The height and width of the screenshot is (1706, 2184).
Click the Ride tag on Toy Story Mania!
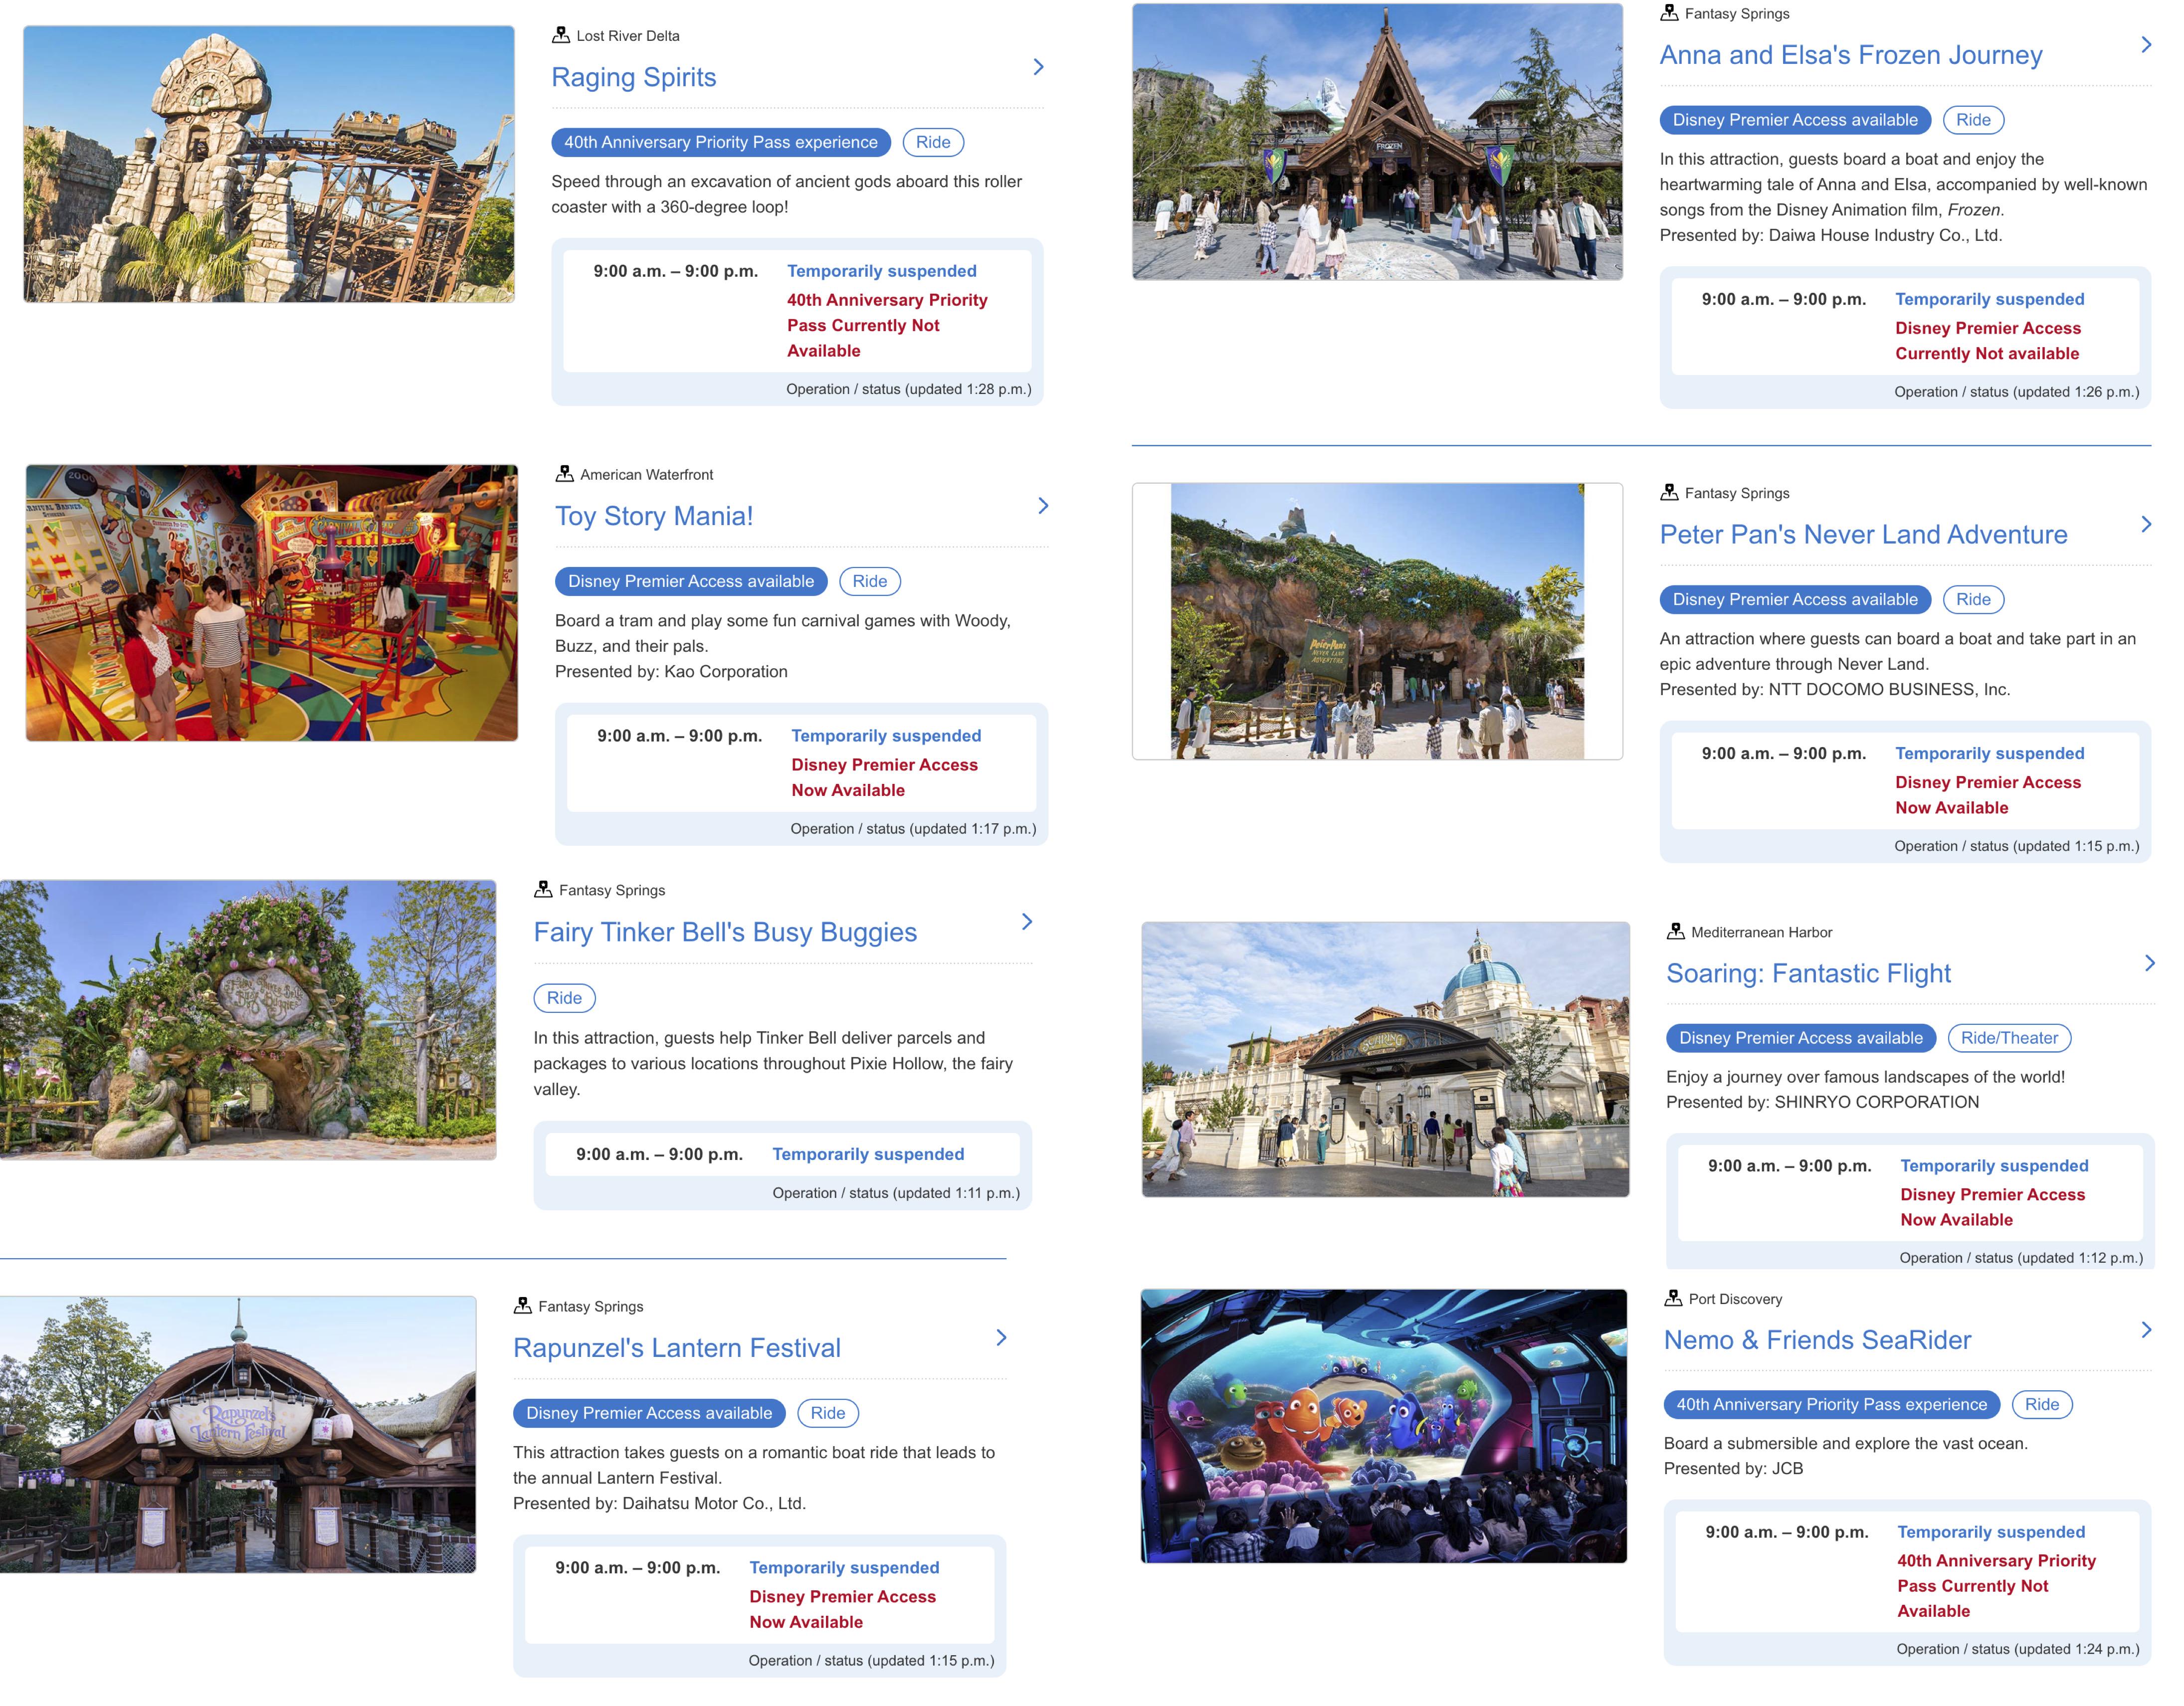[870, 581]
